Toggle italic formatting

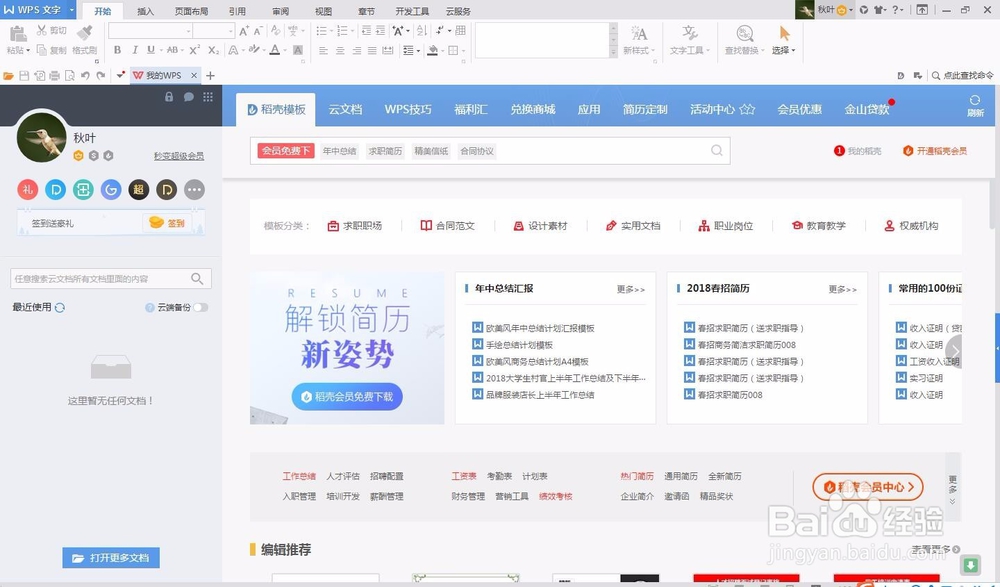(x=134, y=49)
